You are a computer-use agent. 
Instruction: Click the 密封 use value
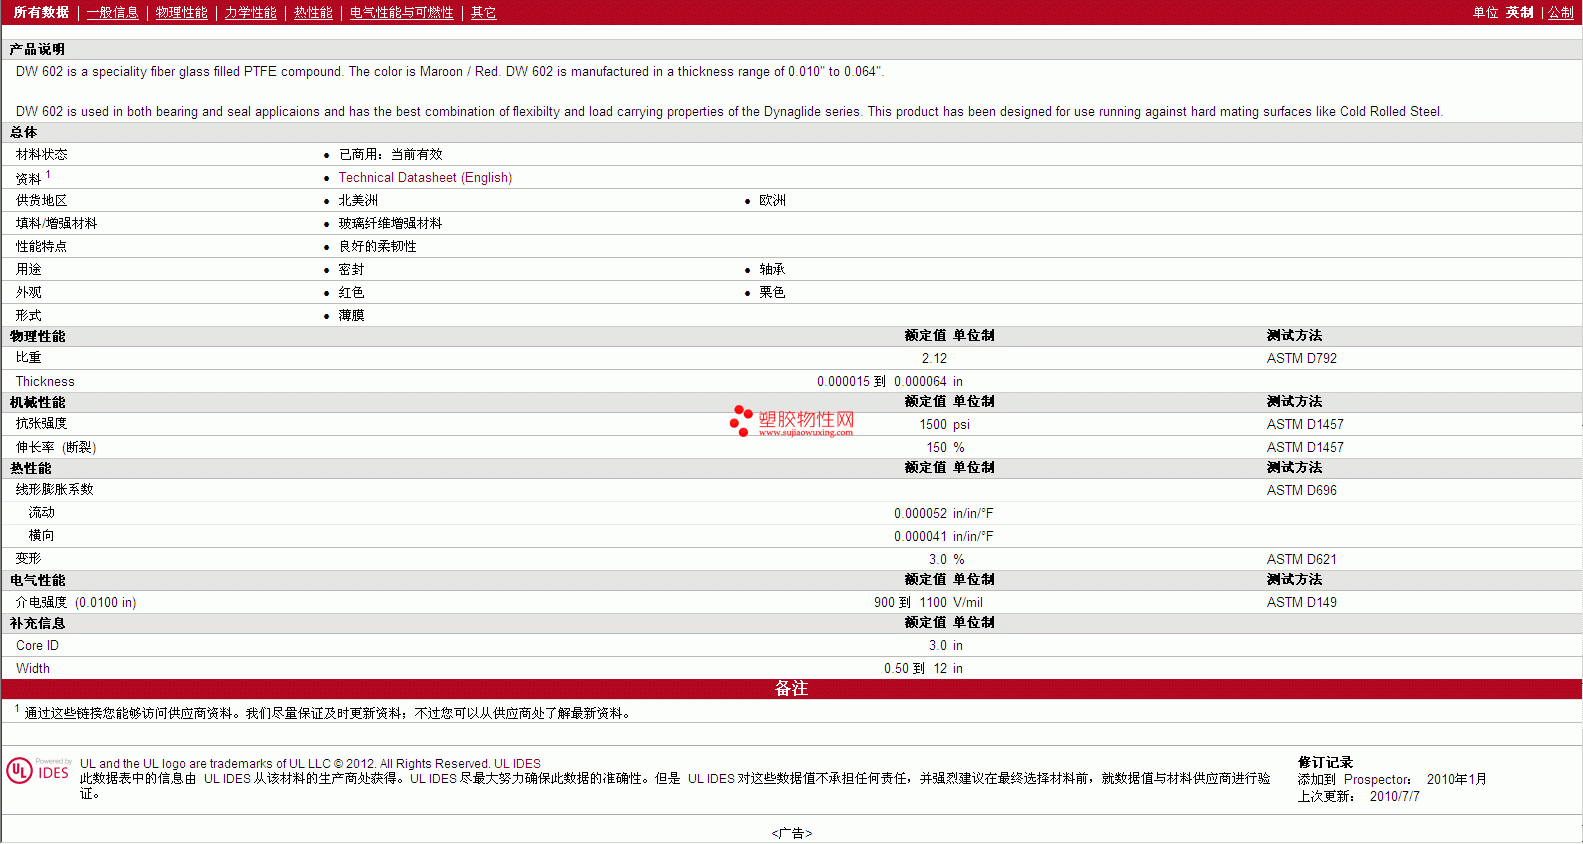[x=351, y=269]
